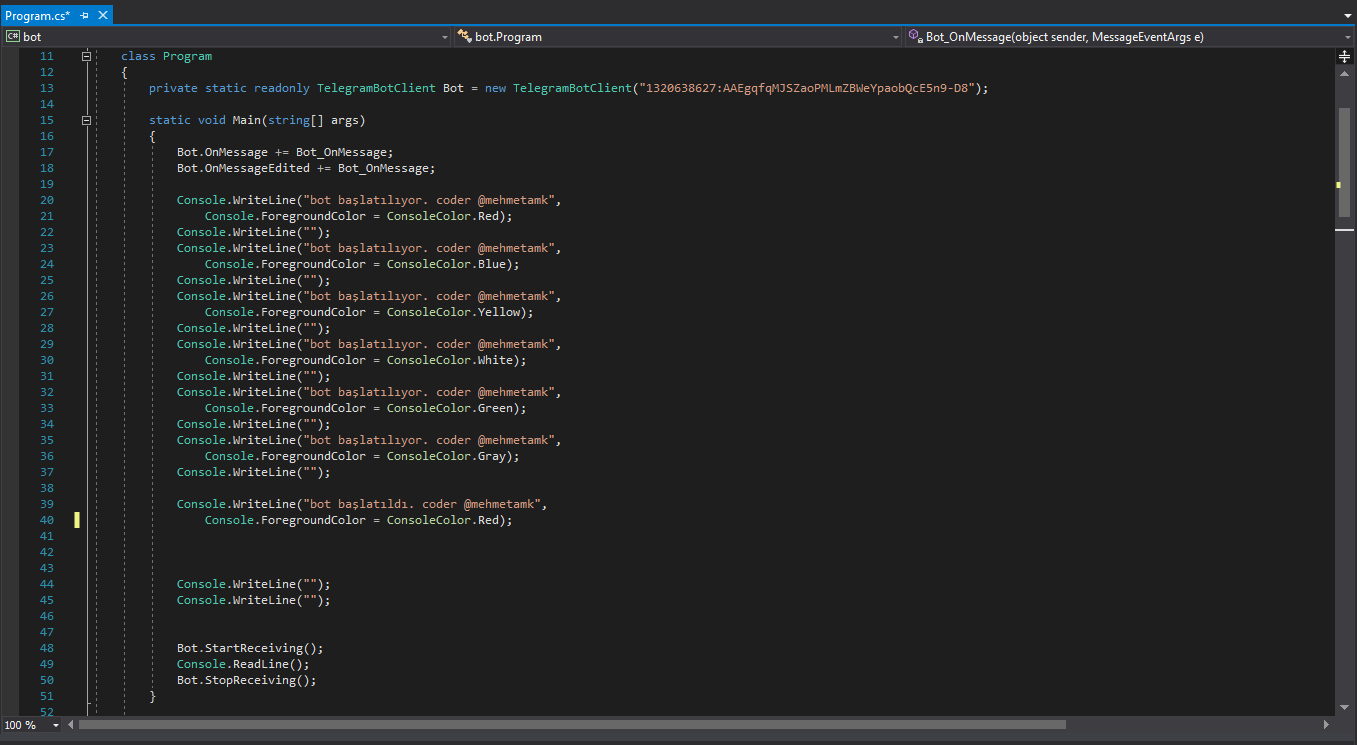Screen dimensions: 1357x745
Task: Collapse the Main method code block
Action: [87, 120]
